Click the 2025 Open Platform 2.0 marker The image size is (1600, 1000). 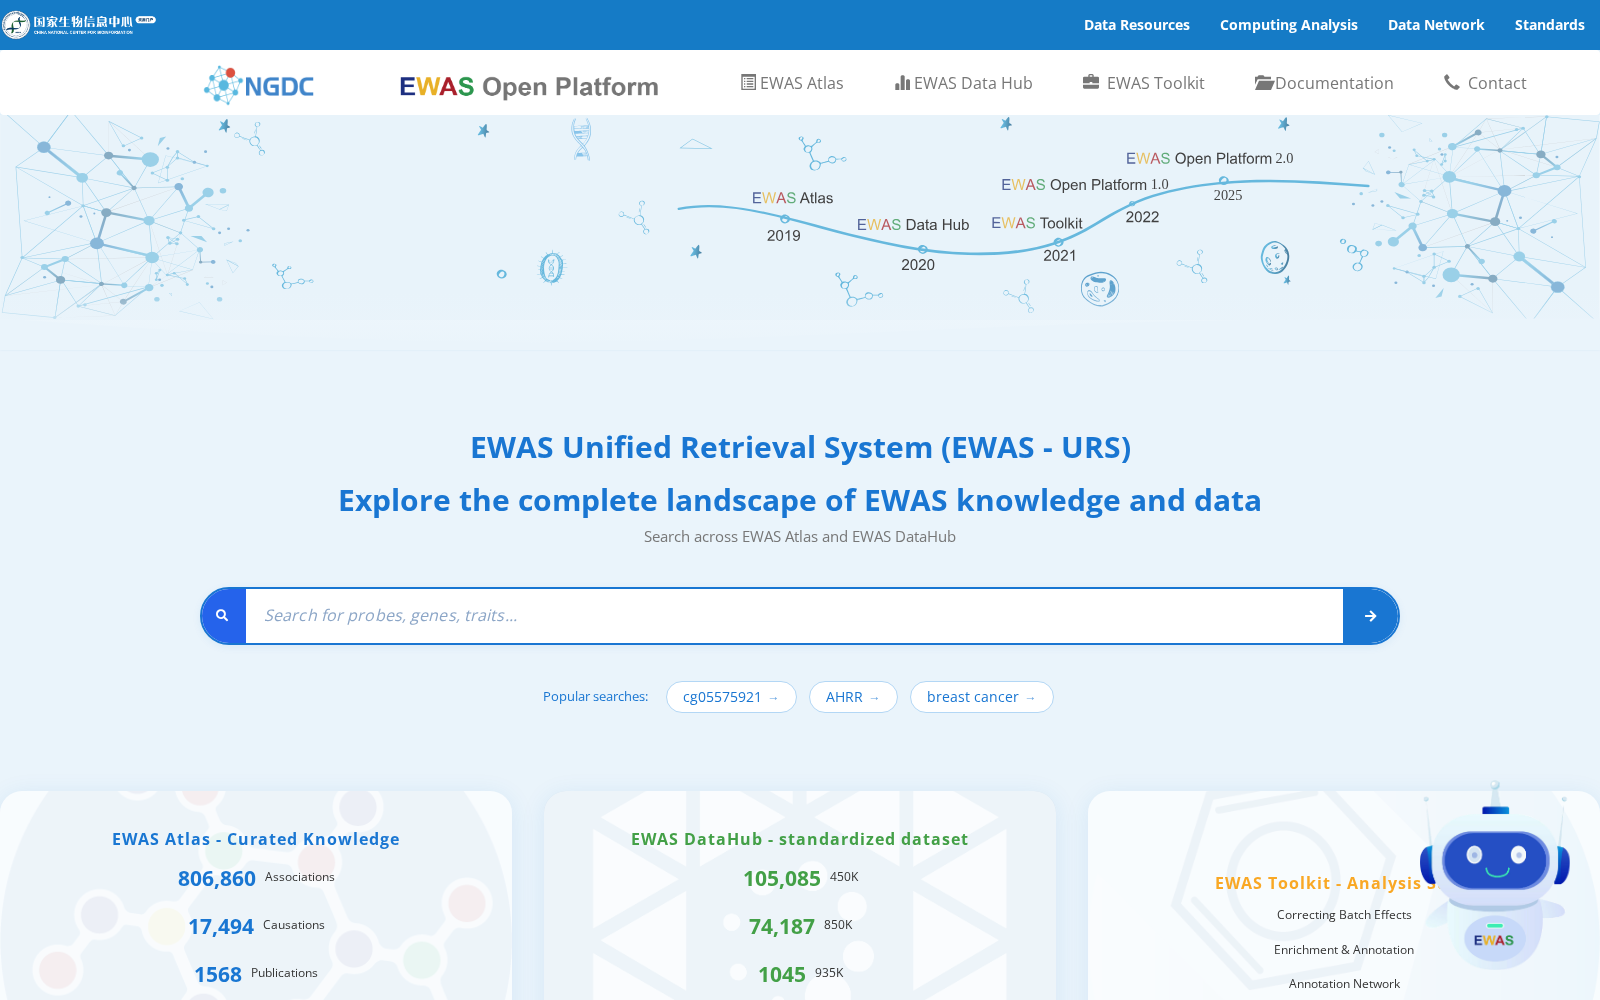(x=1224, y=181)
